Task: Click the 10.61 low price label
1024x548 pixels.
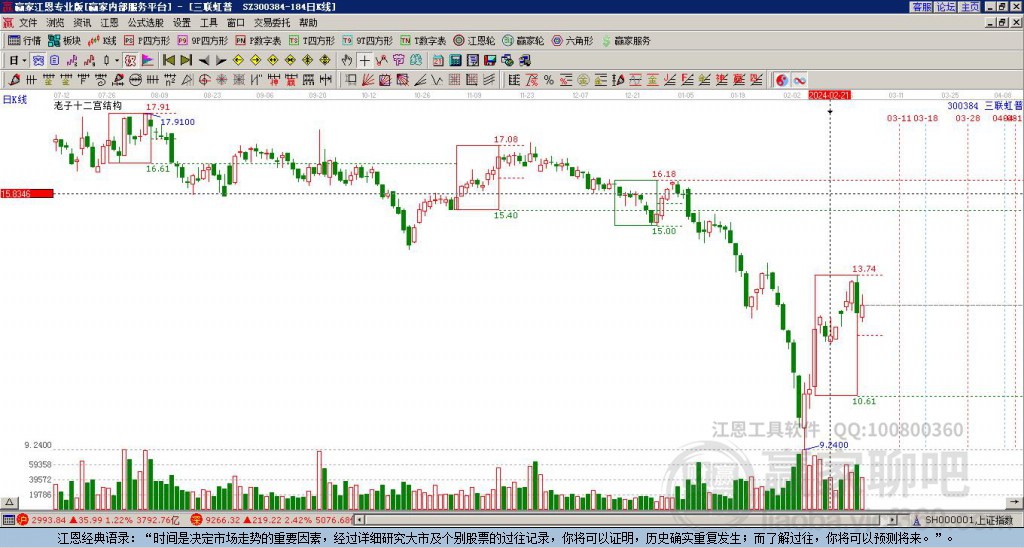Action: [864, 401]
